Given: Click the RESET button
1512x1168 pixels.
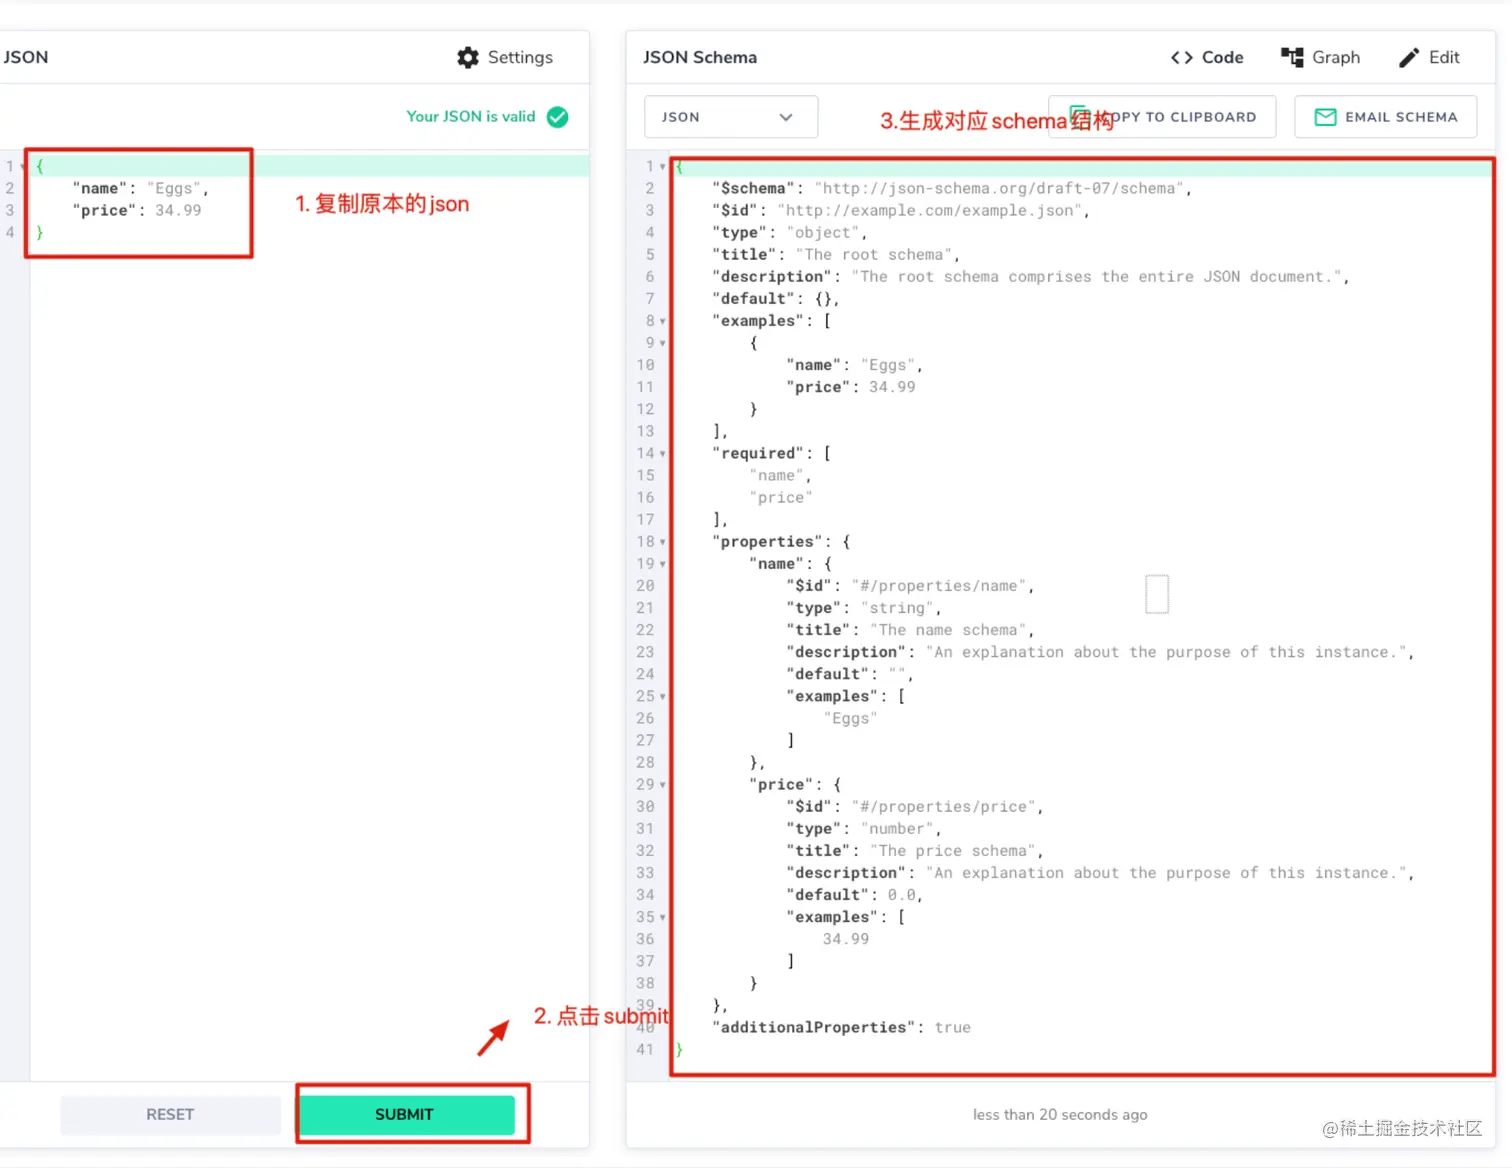Looking at the screenshot, I should click(x=170, y=1115).
